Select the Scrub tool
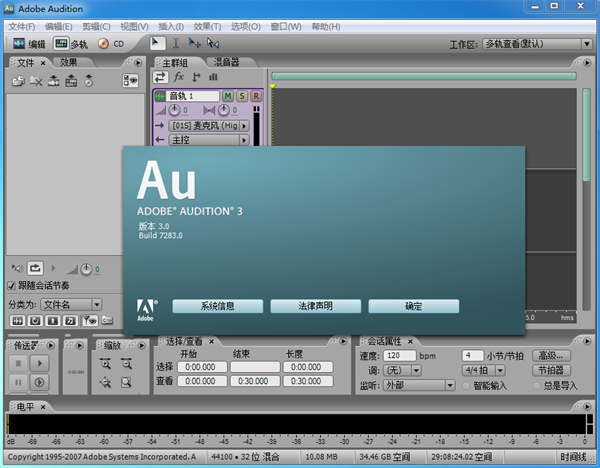This screenshot has width=600, height=468. tap(213, 43)
